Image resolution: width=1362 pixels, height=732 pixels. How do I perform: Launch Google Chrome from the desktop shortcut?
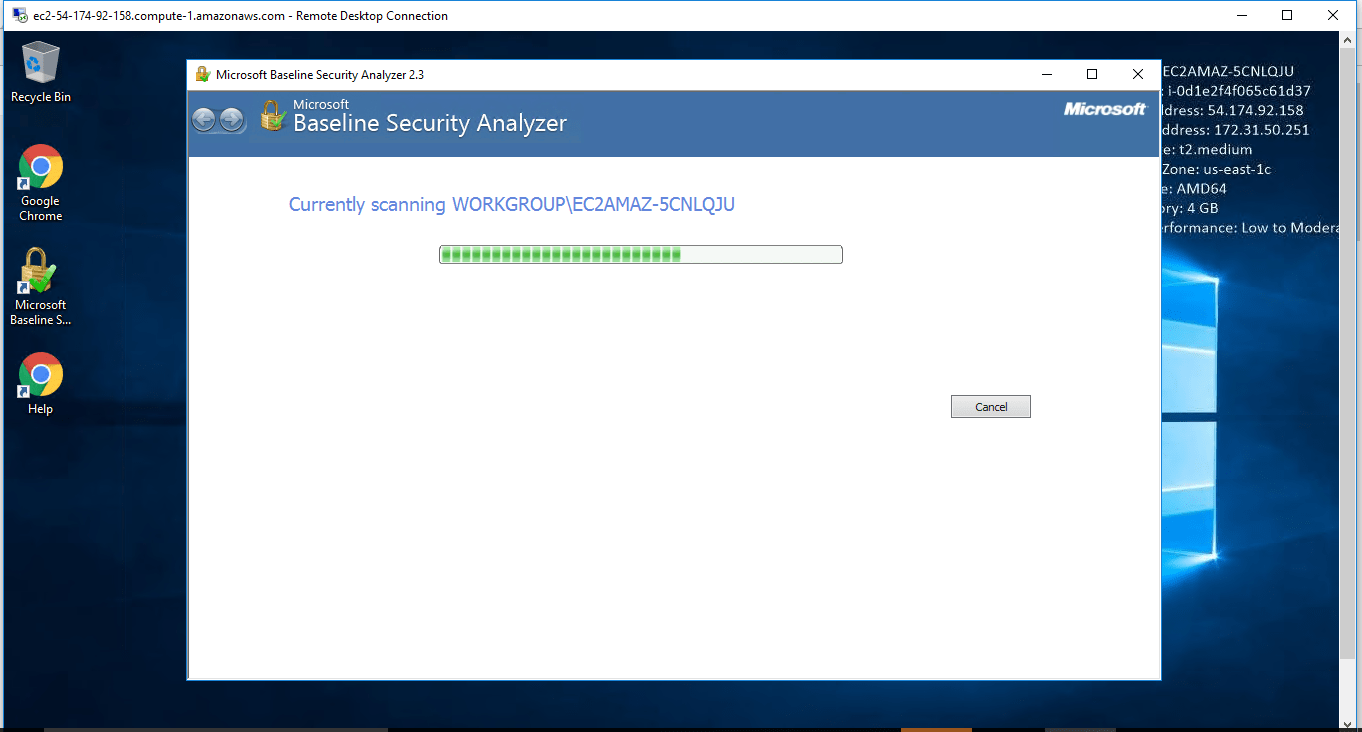pos(41,168)
